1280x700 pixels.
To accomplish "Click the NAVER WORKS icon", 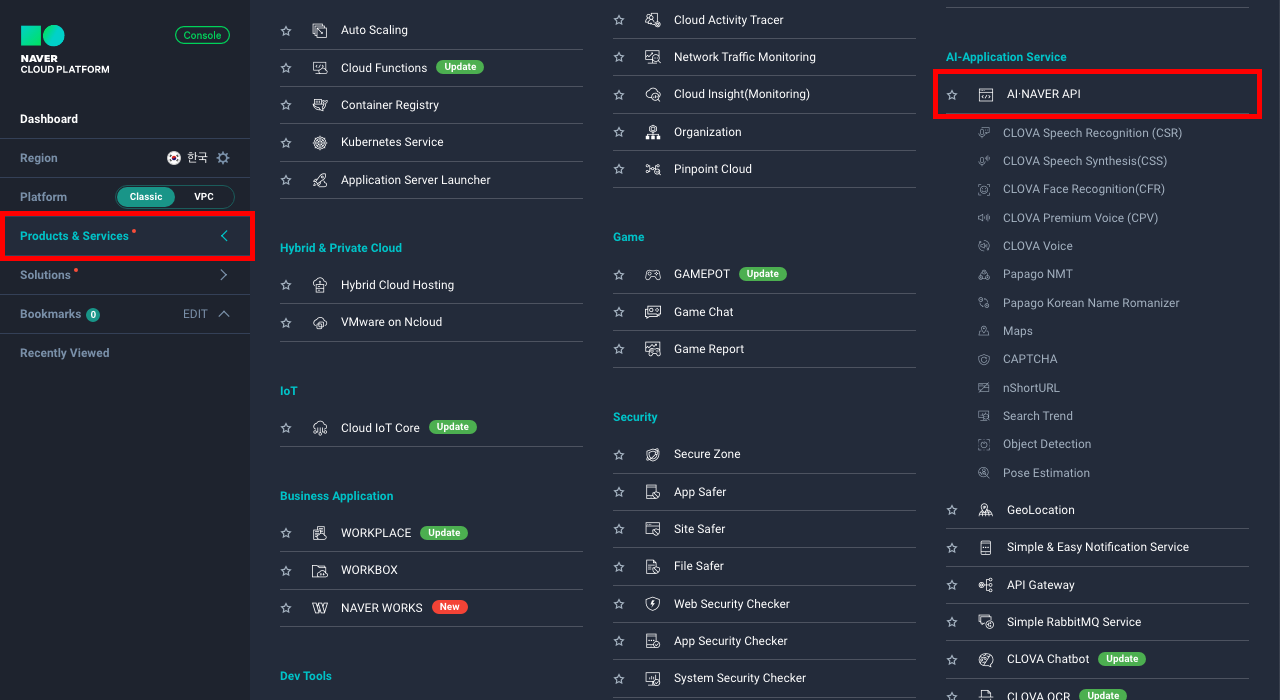I will click(x=320, y=608).
